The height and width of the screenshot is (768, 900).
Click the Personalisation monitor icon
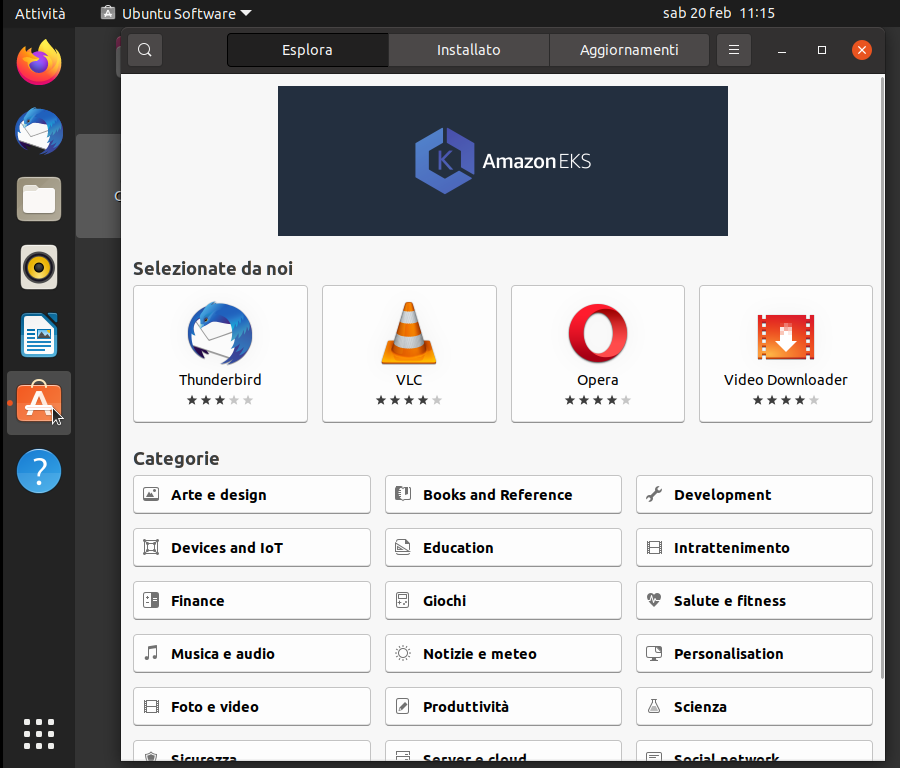(654, 653)
